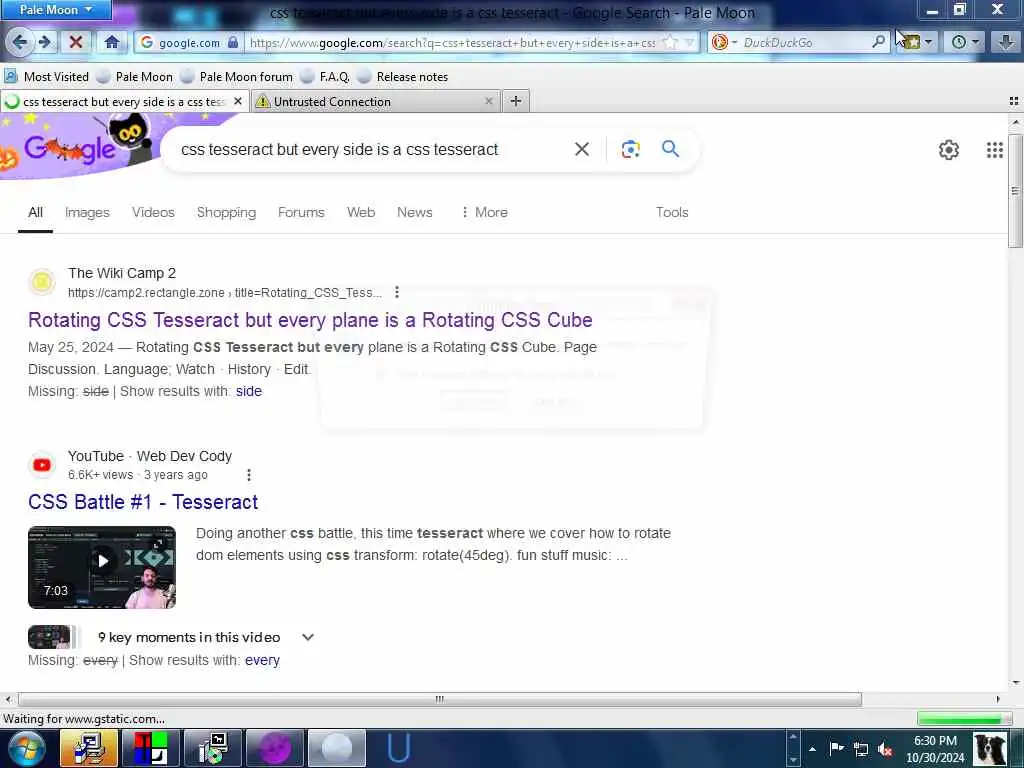Open Google quick settings gear
Viewport: 1024px width, 768px height.
949,150
